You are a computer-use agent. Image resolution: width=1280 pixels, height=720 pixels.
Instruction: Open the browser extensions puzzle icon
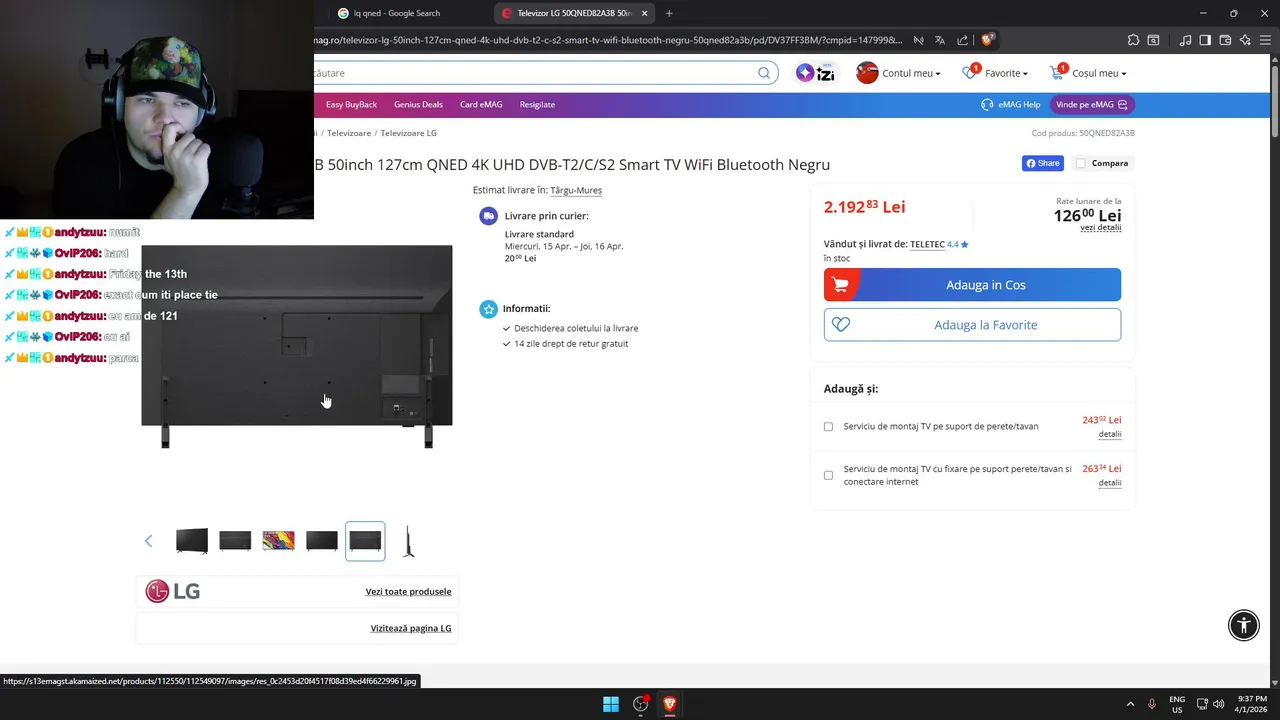click(1133, 40)
